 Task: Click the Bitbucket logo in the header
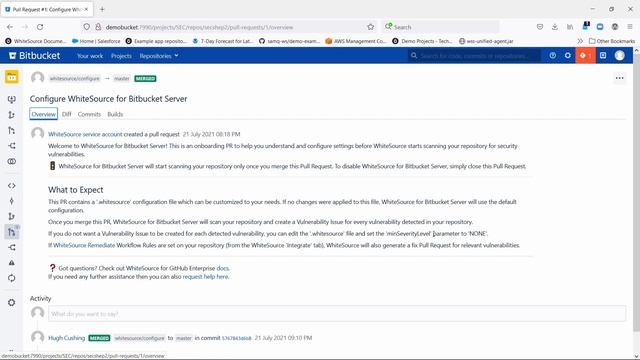pyautogui.click(x=35, y=56)
